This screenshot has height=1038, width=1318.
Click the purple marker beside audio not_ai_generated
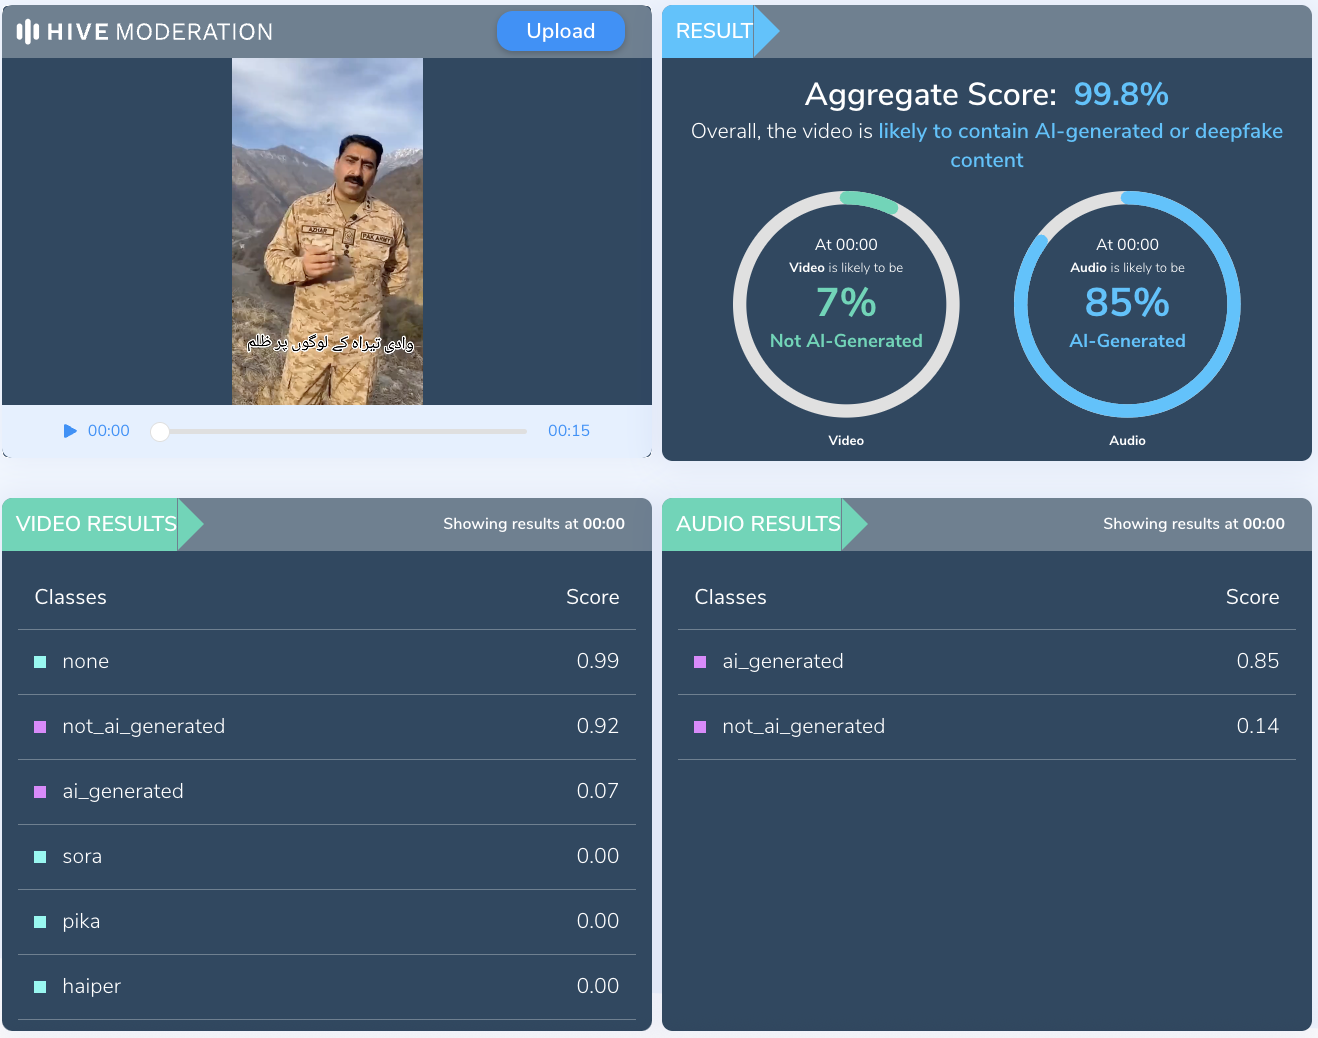pyautogui.click(x=700, y=727)
